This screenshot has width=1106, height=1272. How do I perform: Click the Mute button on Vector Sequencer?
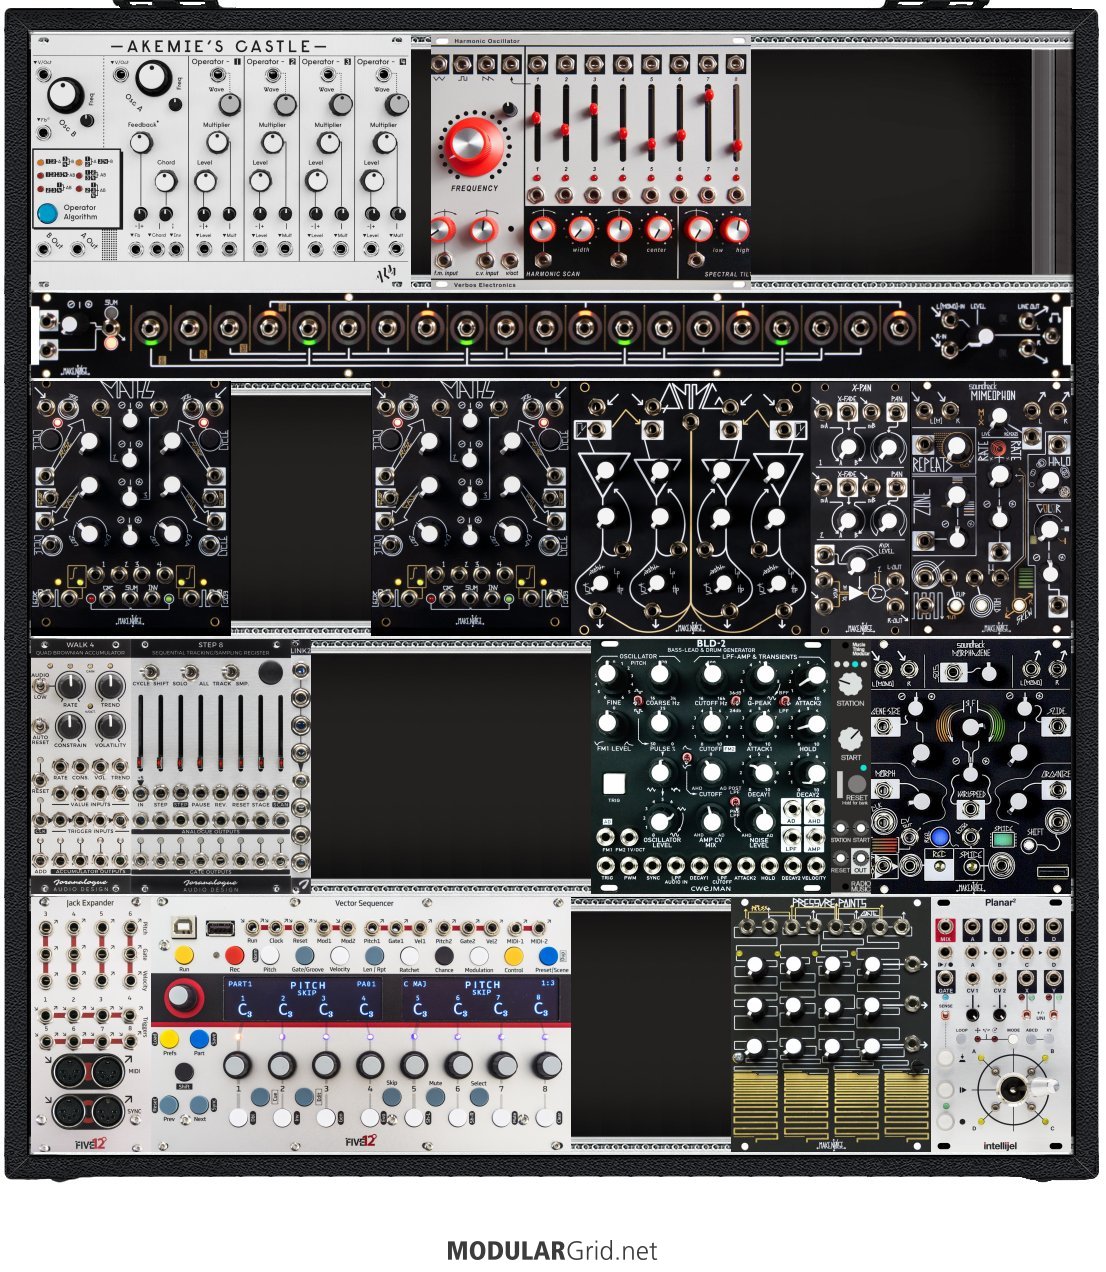point(435,1097)
